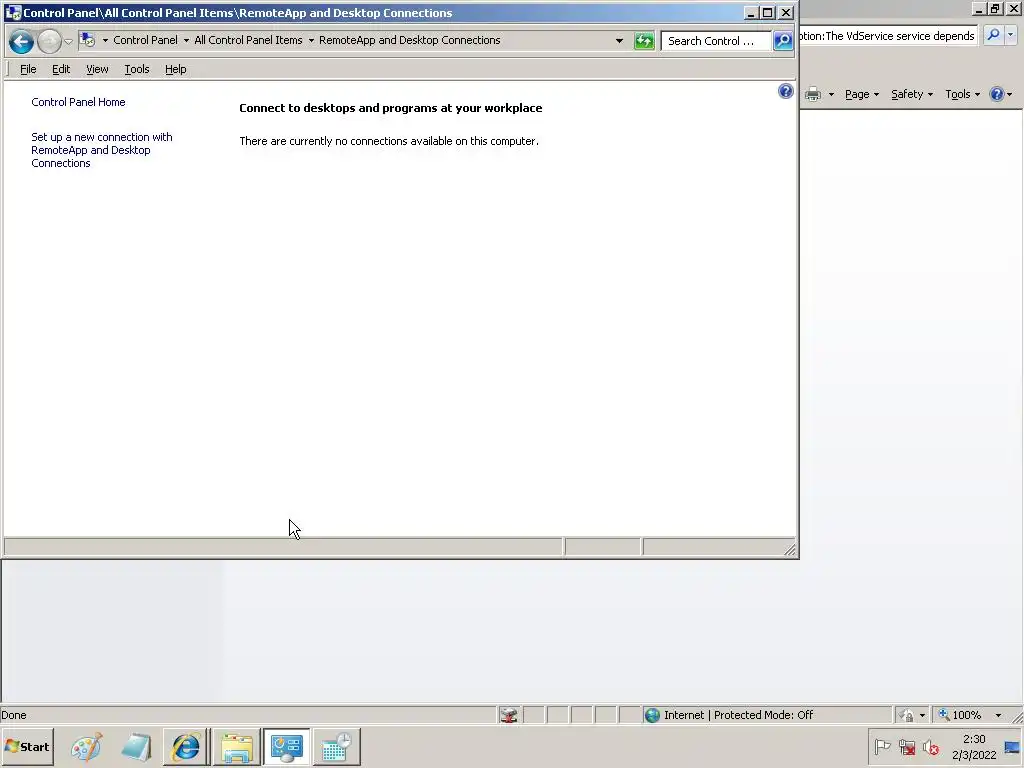The height and width of the screenshot is (768, 1024).
Task: Open the recent pages dropdown beside Forward
Action: tap(68, 42)
